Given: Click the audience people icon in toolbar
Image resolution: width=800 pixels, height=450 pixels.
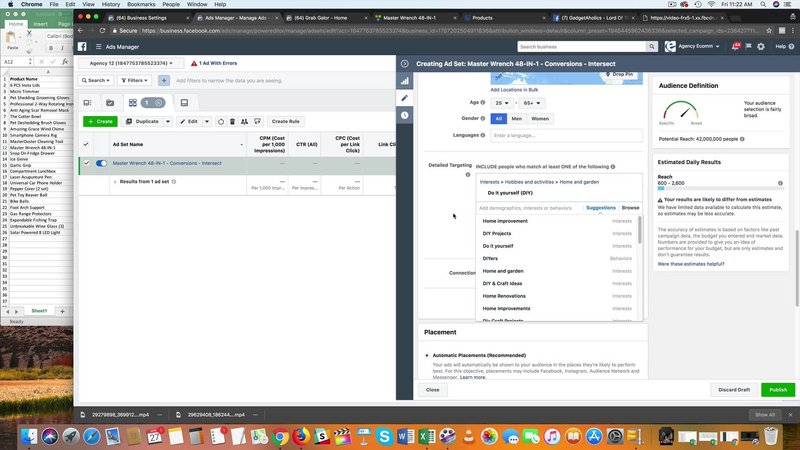Looking at the screenshot, I should (245, 121).
